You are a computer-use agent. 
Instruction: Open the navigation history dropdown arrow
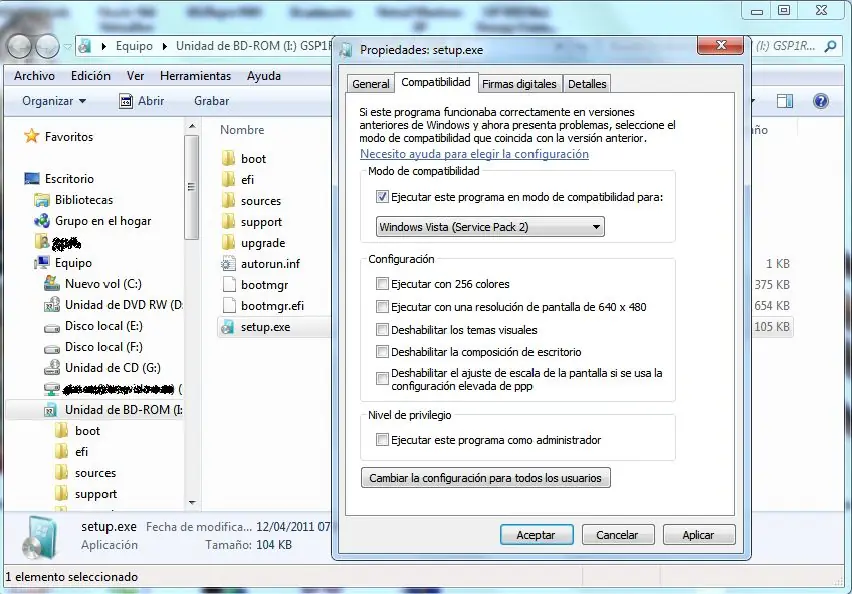point(67,47)
